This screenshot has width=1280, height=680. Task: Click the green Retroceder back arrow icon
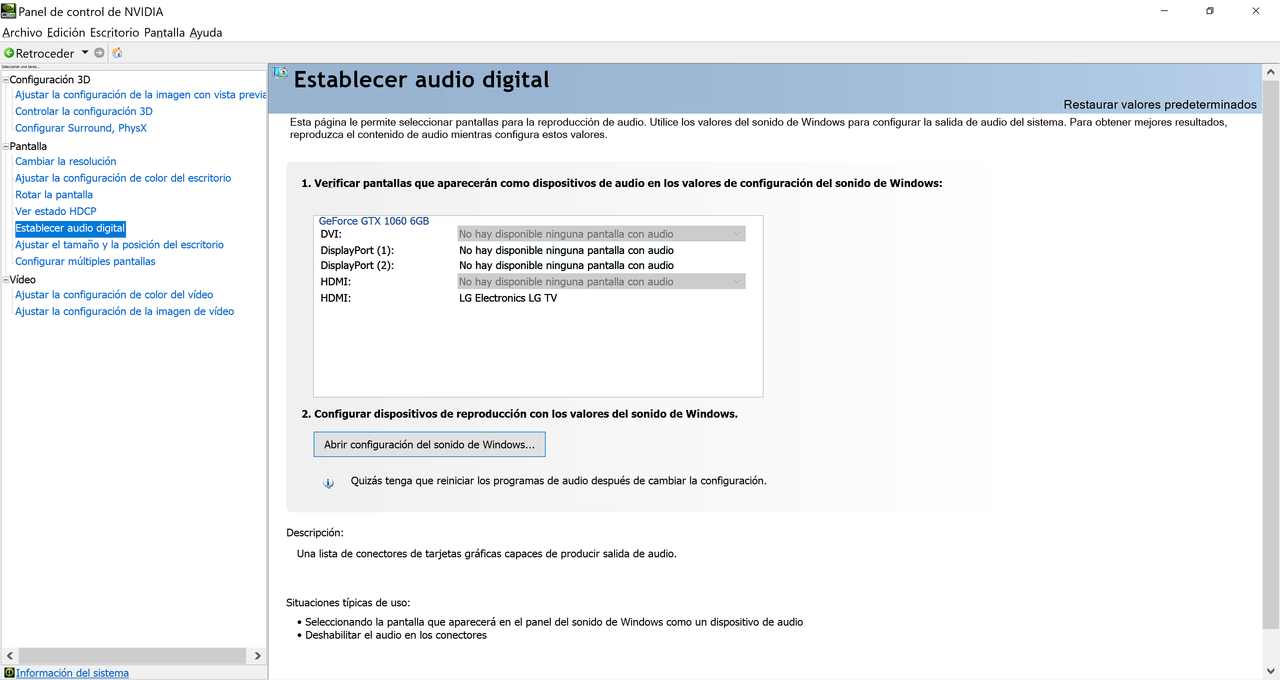9,53
